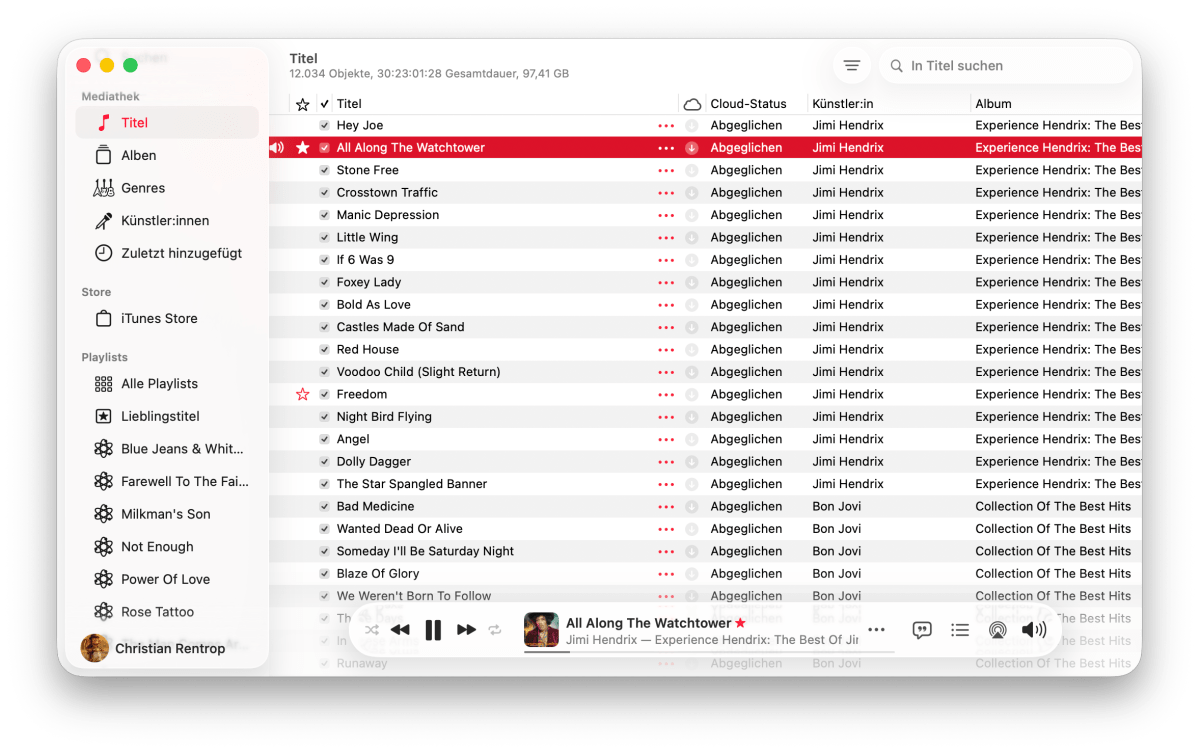Open the AirPlay device selector
1199x752 pixels.
pos(997,630)
